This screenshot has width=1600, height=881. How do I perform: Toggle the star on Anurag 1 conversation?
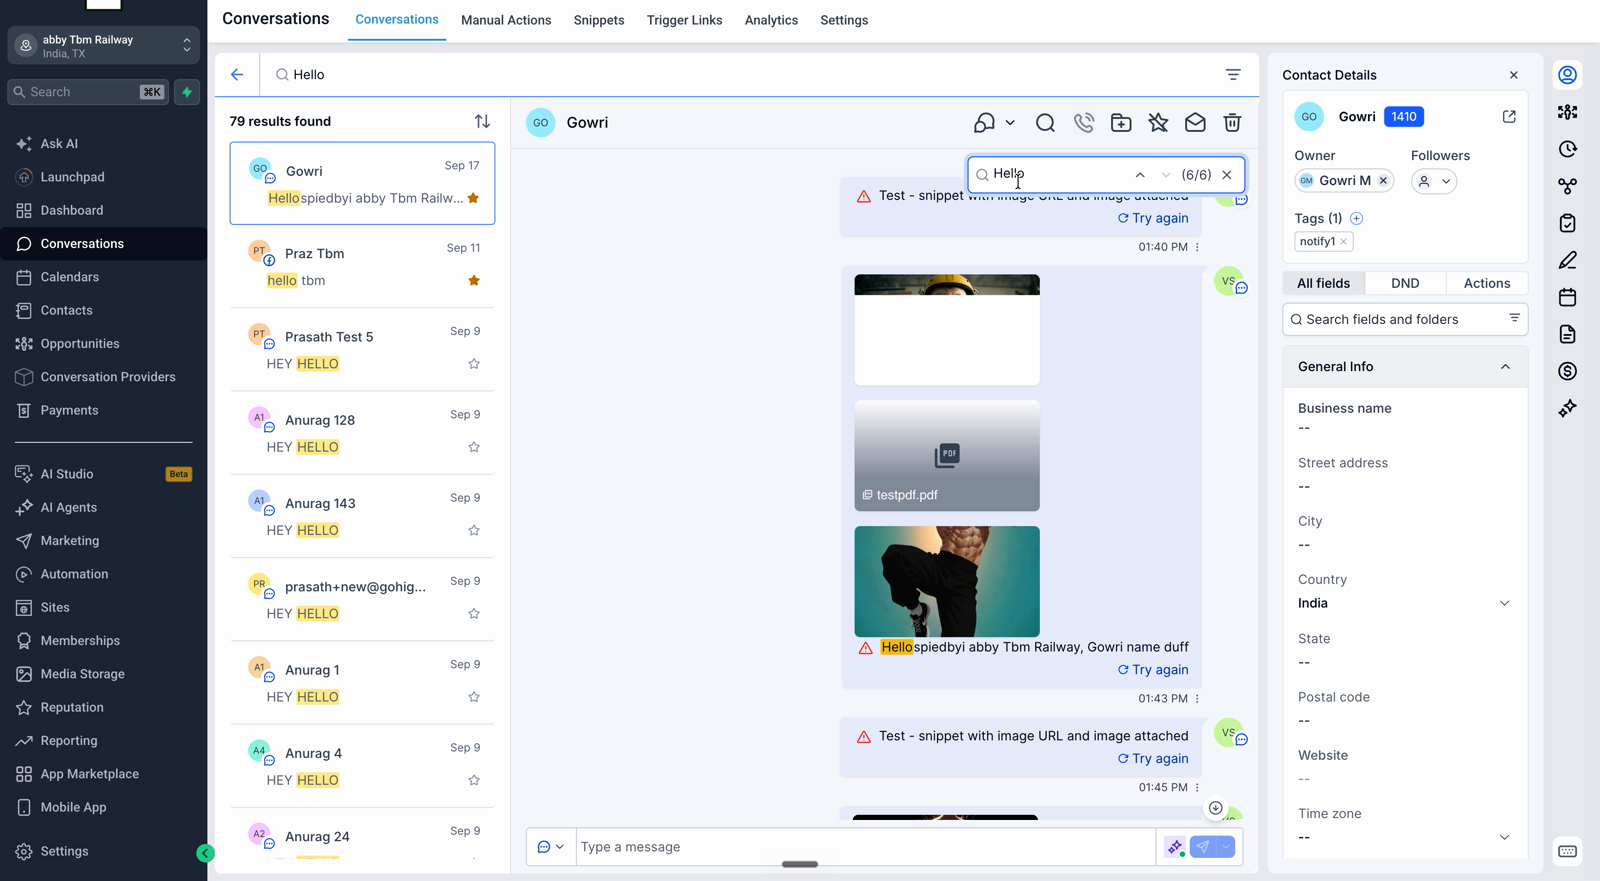[474, 697]
